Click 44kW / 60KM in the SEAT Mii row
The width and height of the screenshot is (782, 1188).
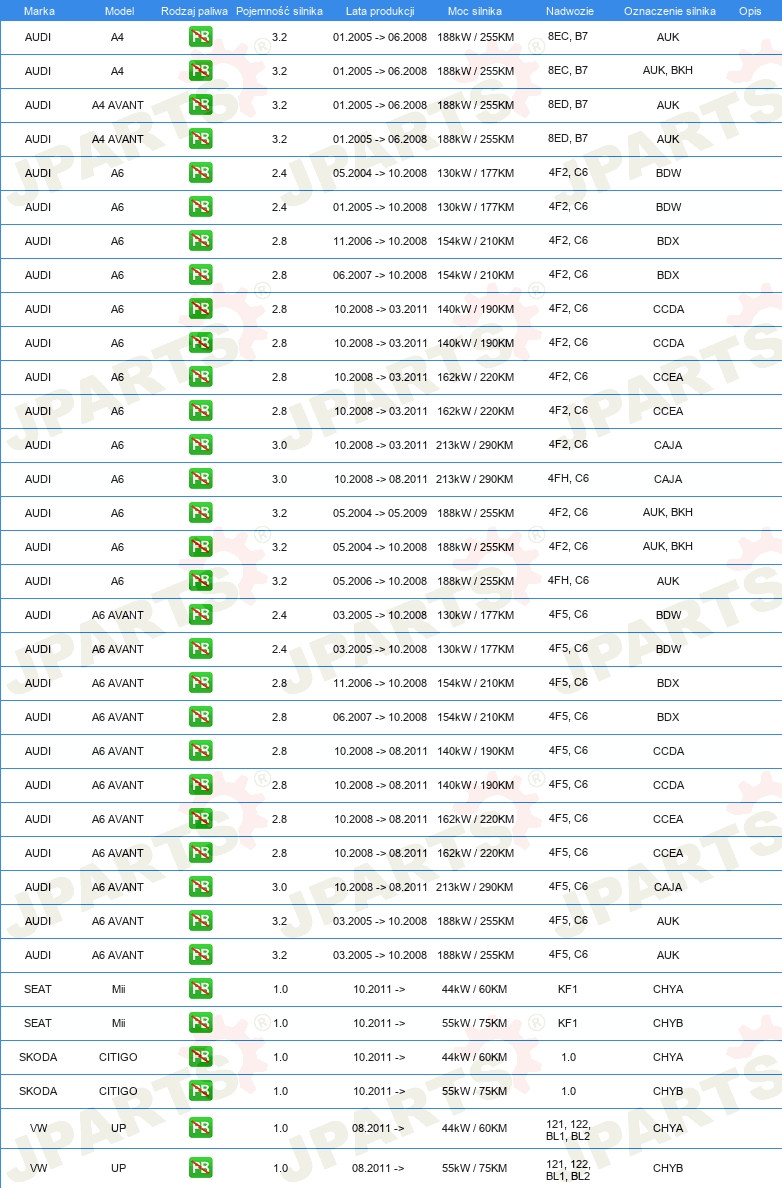click(x=474, y=989)
